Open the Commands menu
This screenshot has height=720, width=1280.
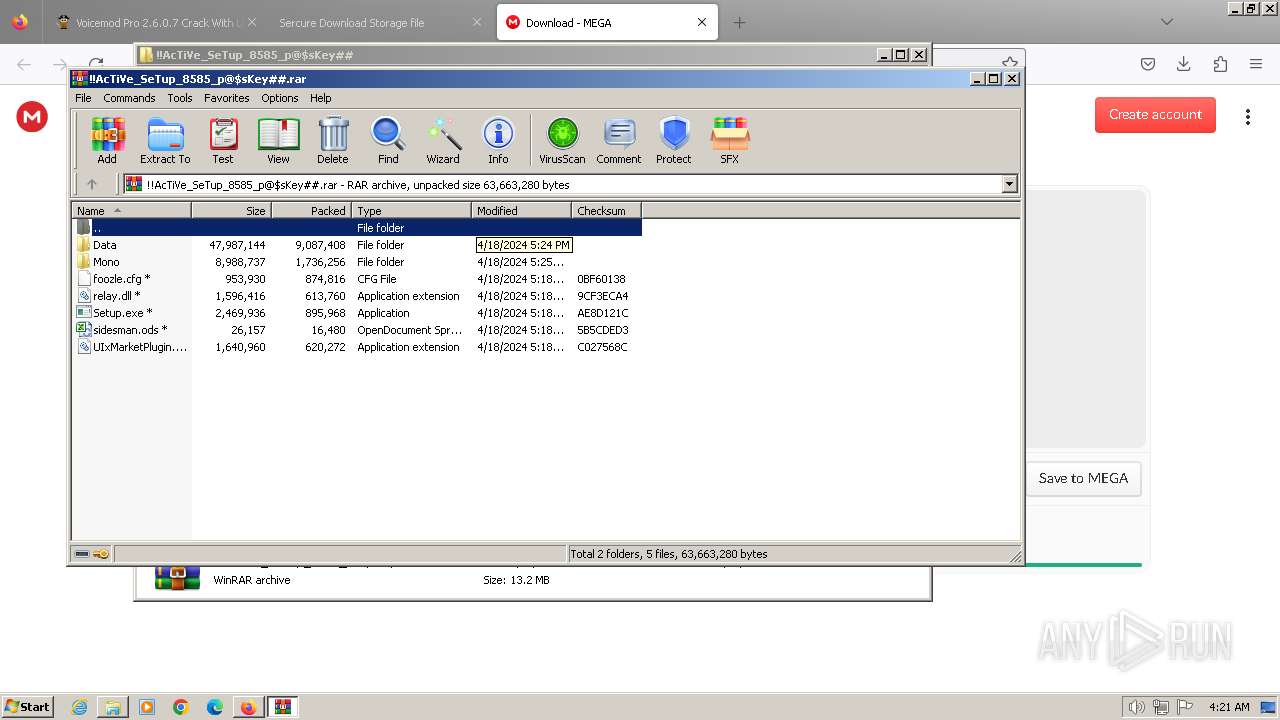pos(129,98)
